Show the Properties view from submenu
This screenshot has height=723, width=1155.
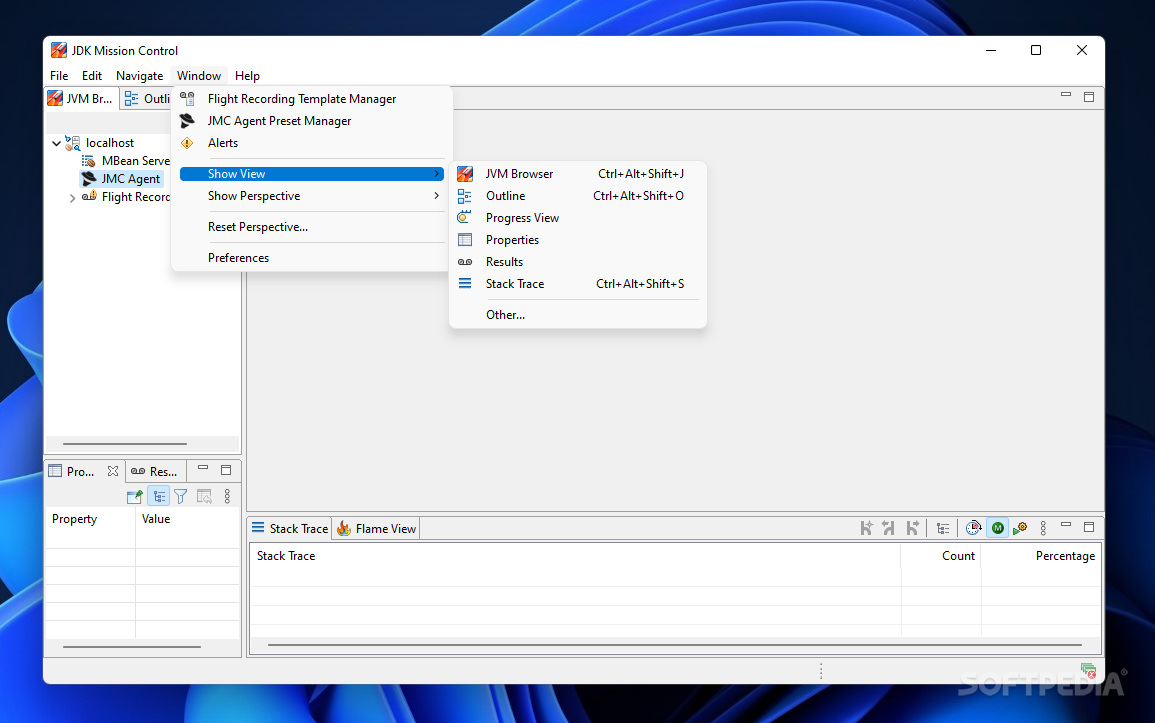578,240
